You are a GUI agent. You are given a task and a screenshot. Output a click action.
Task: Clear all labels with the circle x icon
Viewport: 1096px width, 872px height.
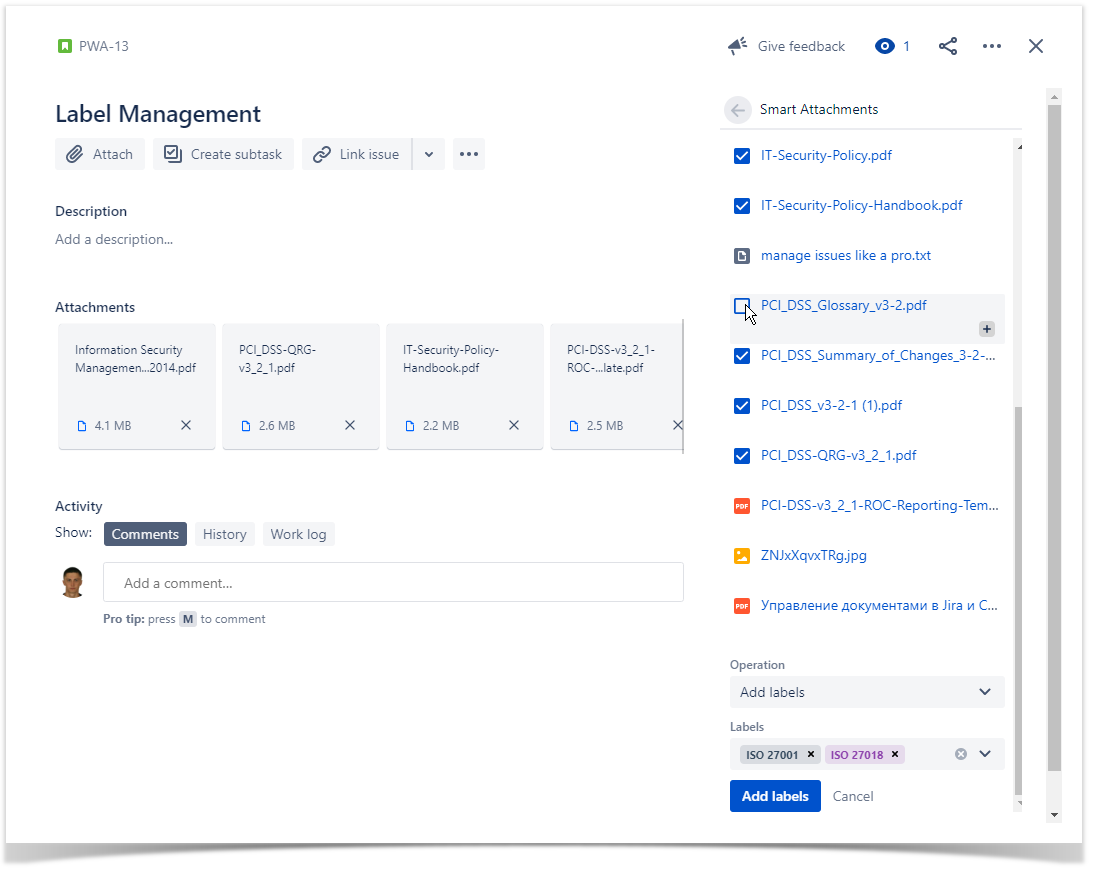[x=961, y=754]
